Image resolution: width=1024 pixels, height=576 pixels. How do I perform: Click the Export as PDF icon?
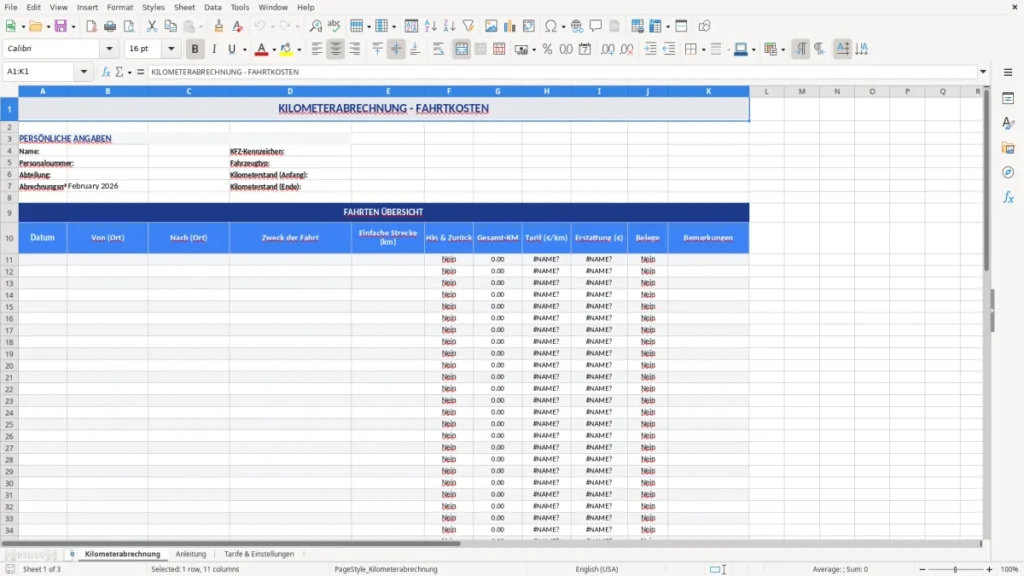[91, 26]
